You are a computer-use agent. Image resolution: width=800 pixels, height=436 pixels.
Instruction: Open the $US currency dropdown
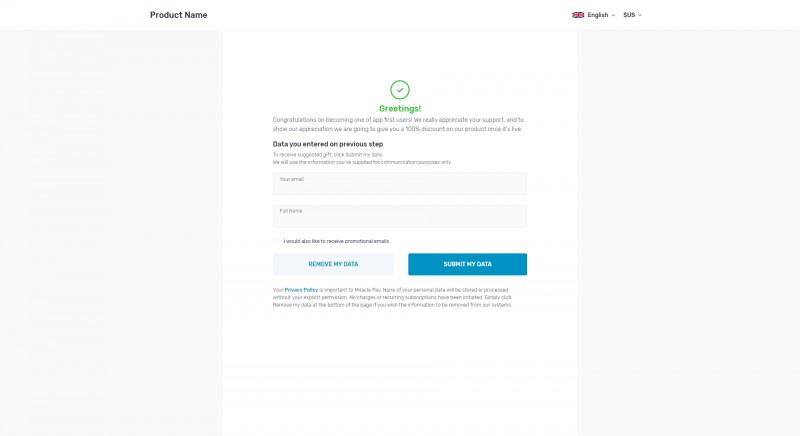pyautogui.click(x=629, y=15)
